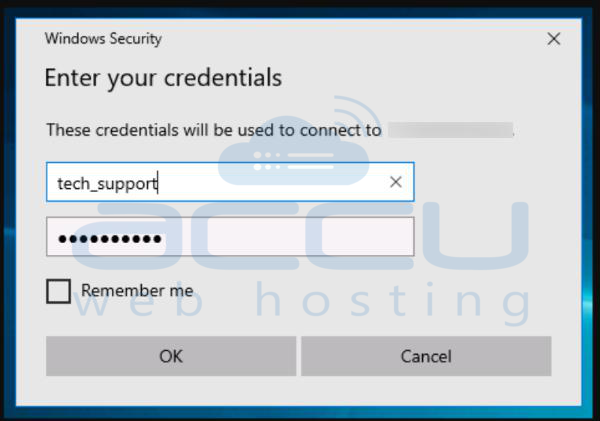Viewport: 600px width, 421px height.
Task: Close the Windows Security dialog
Action: pyautogui.click(x=554, y=39)
